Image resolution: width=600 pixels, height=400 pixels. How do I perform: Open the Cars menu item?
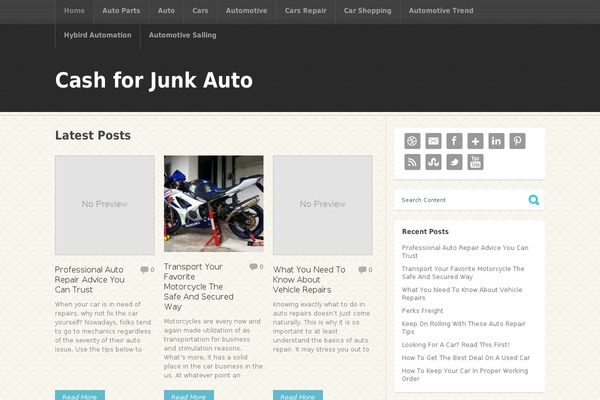pos(200,11)
